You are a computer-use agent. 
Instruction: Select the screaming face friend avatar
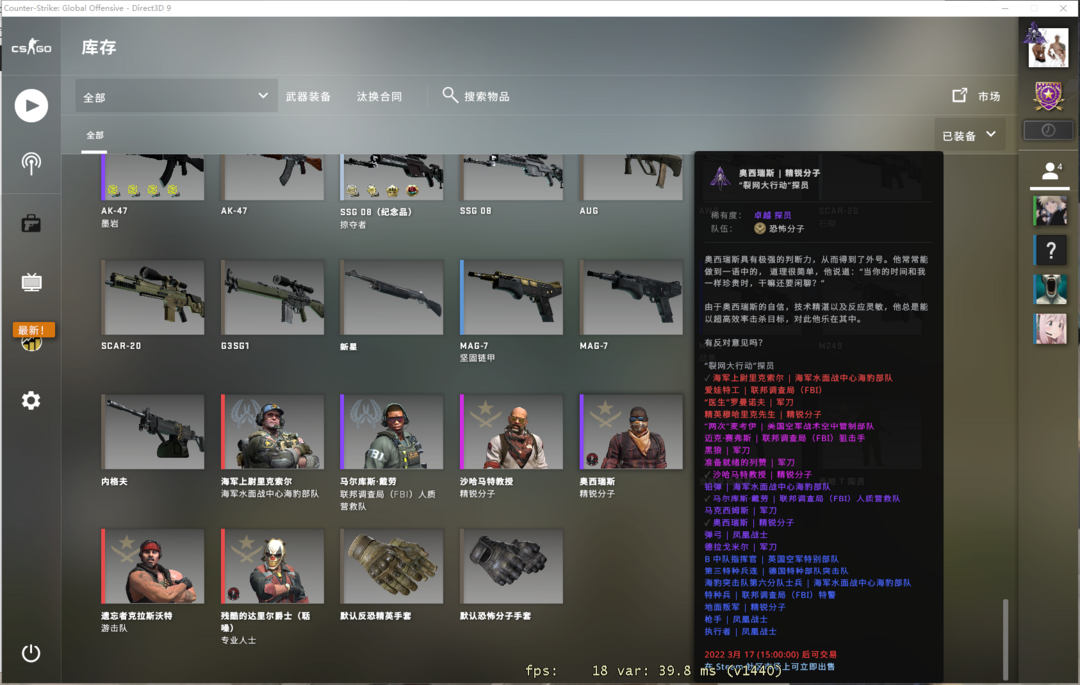pyautogui.click(x=1050, y=289)
